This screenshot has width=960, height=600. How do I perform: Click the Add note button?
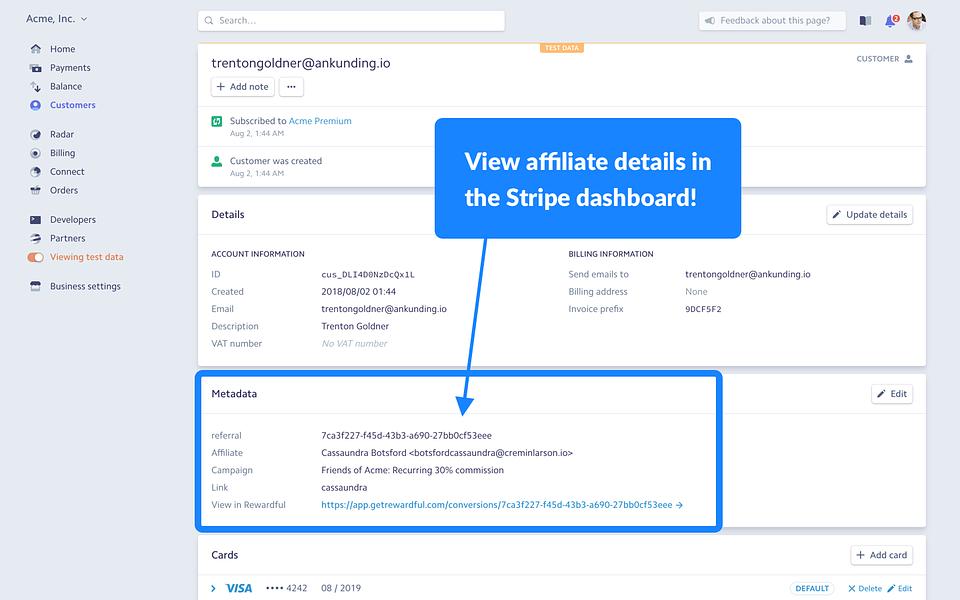(x=242, y=87)
